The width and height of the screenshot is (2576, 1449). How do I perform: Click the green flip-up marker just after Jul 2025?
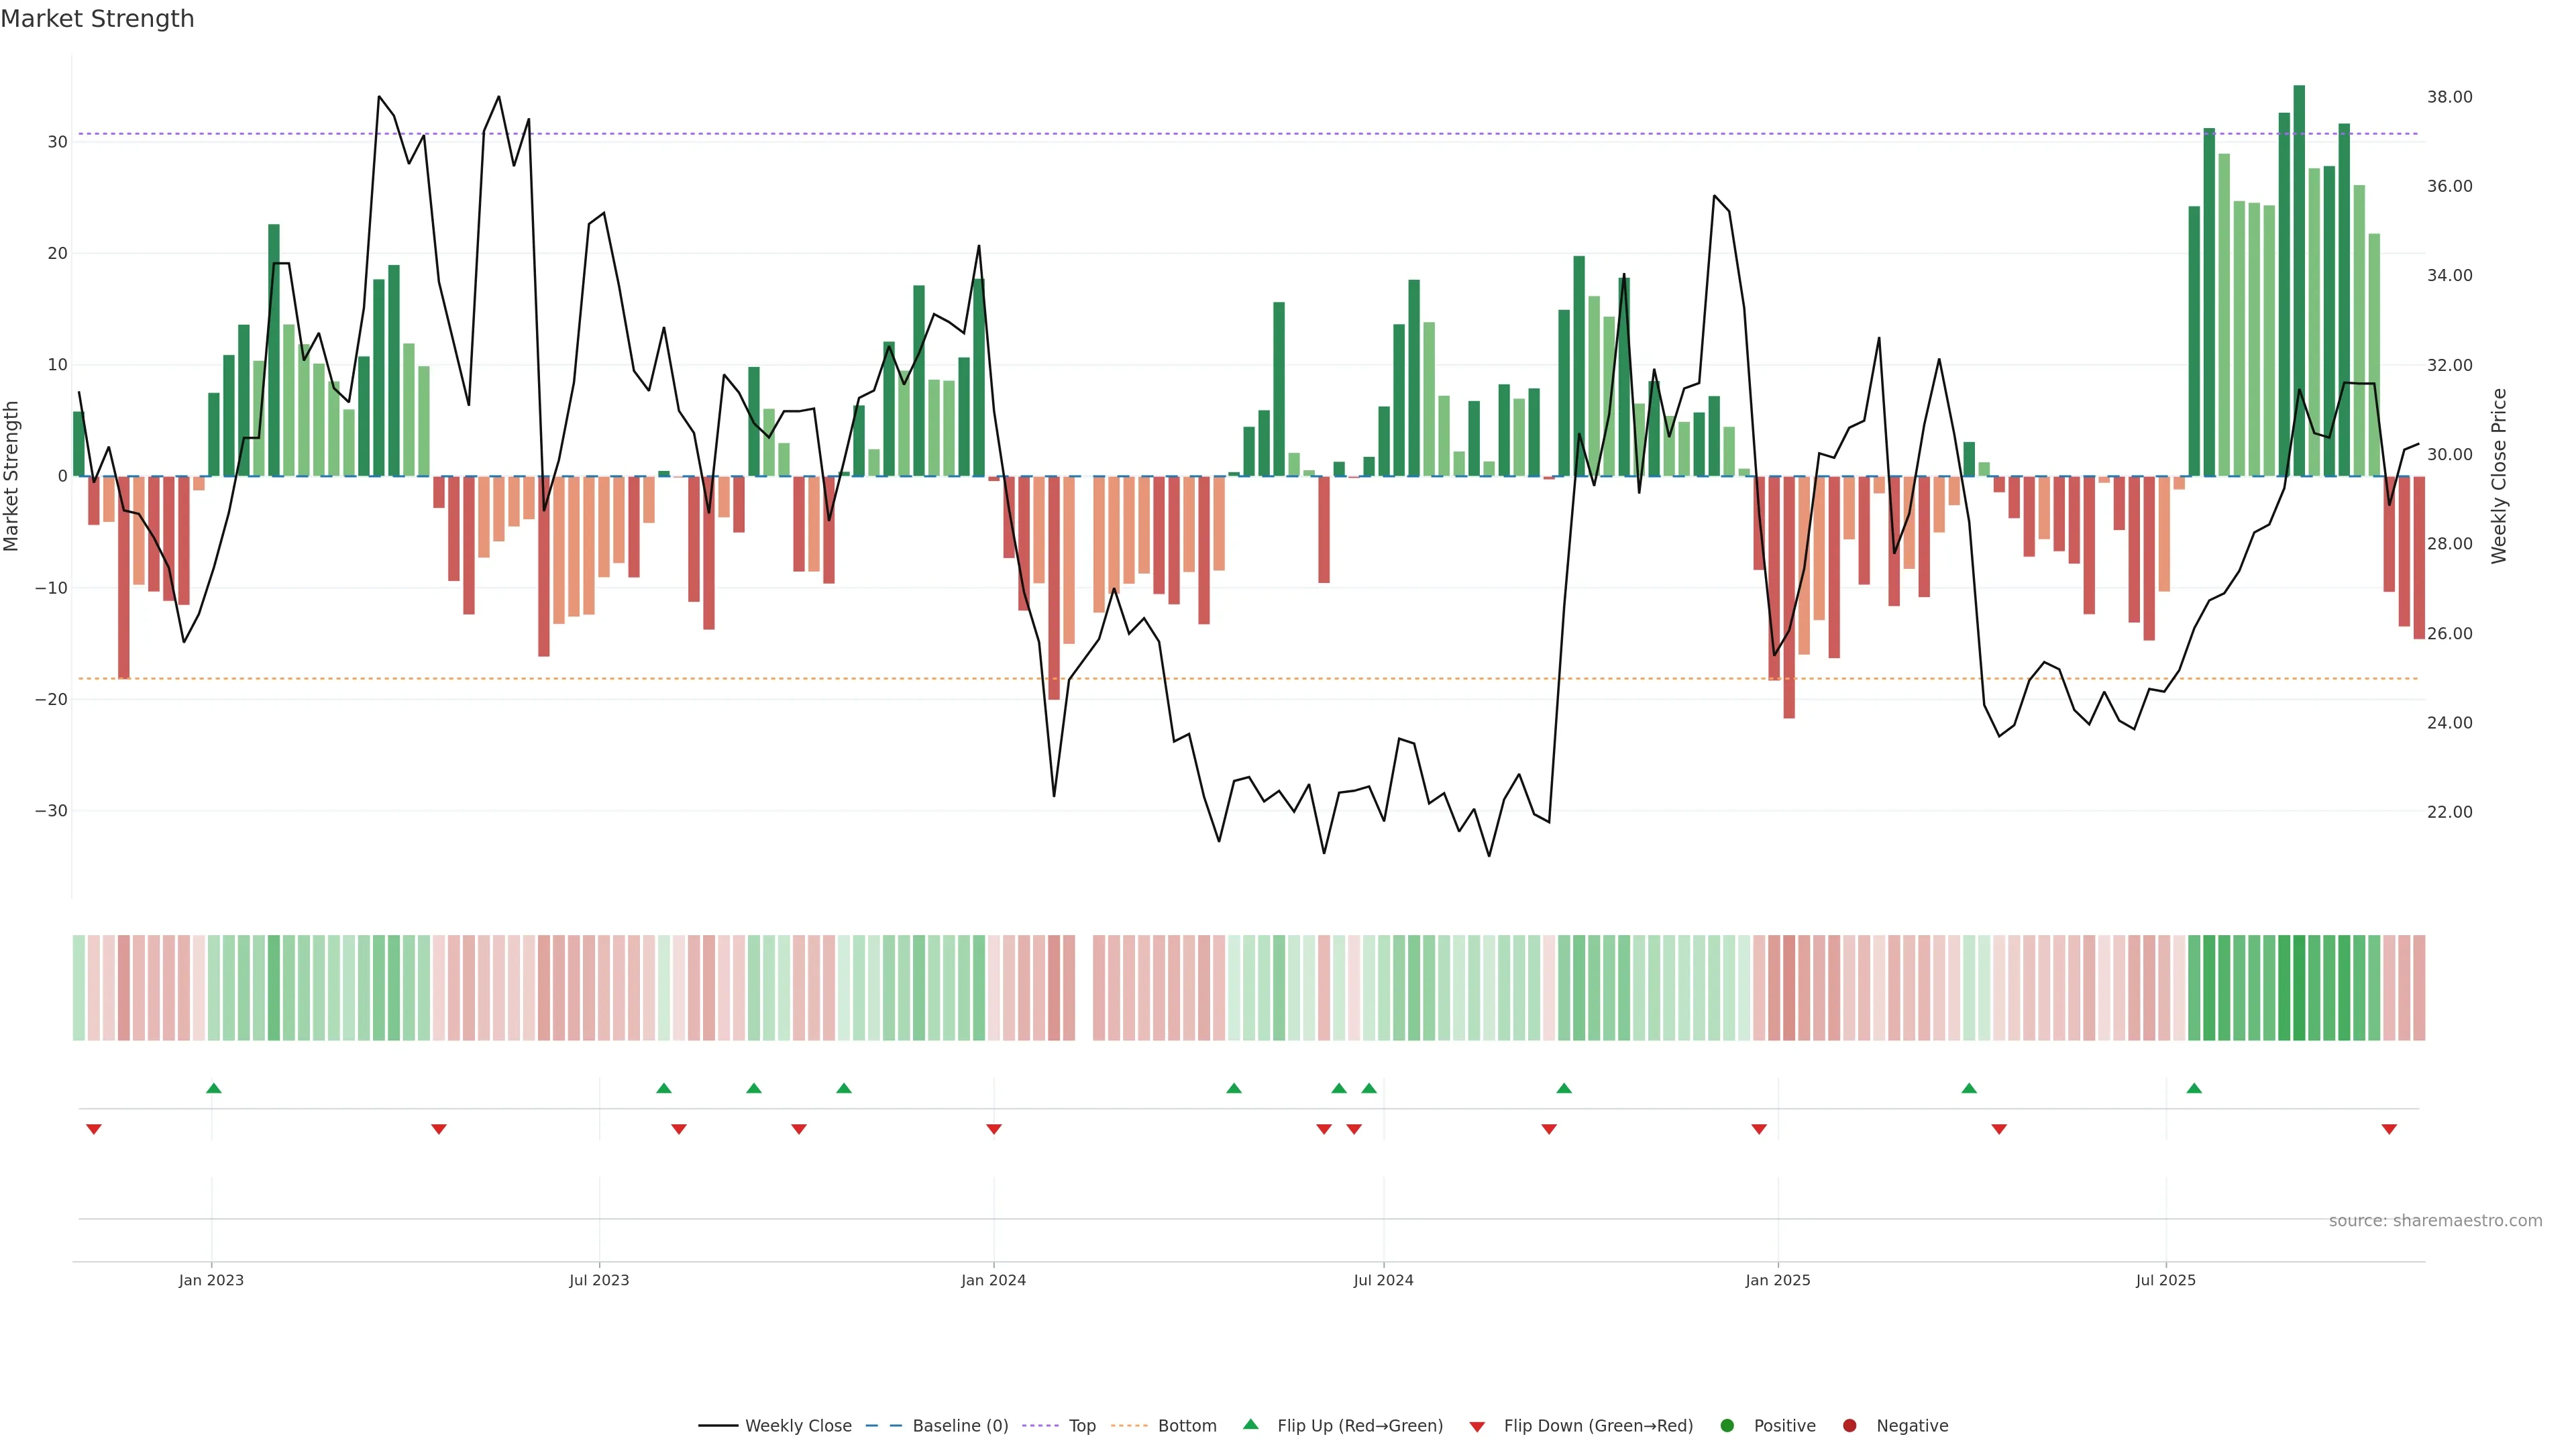(x=2194, y=1088)
